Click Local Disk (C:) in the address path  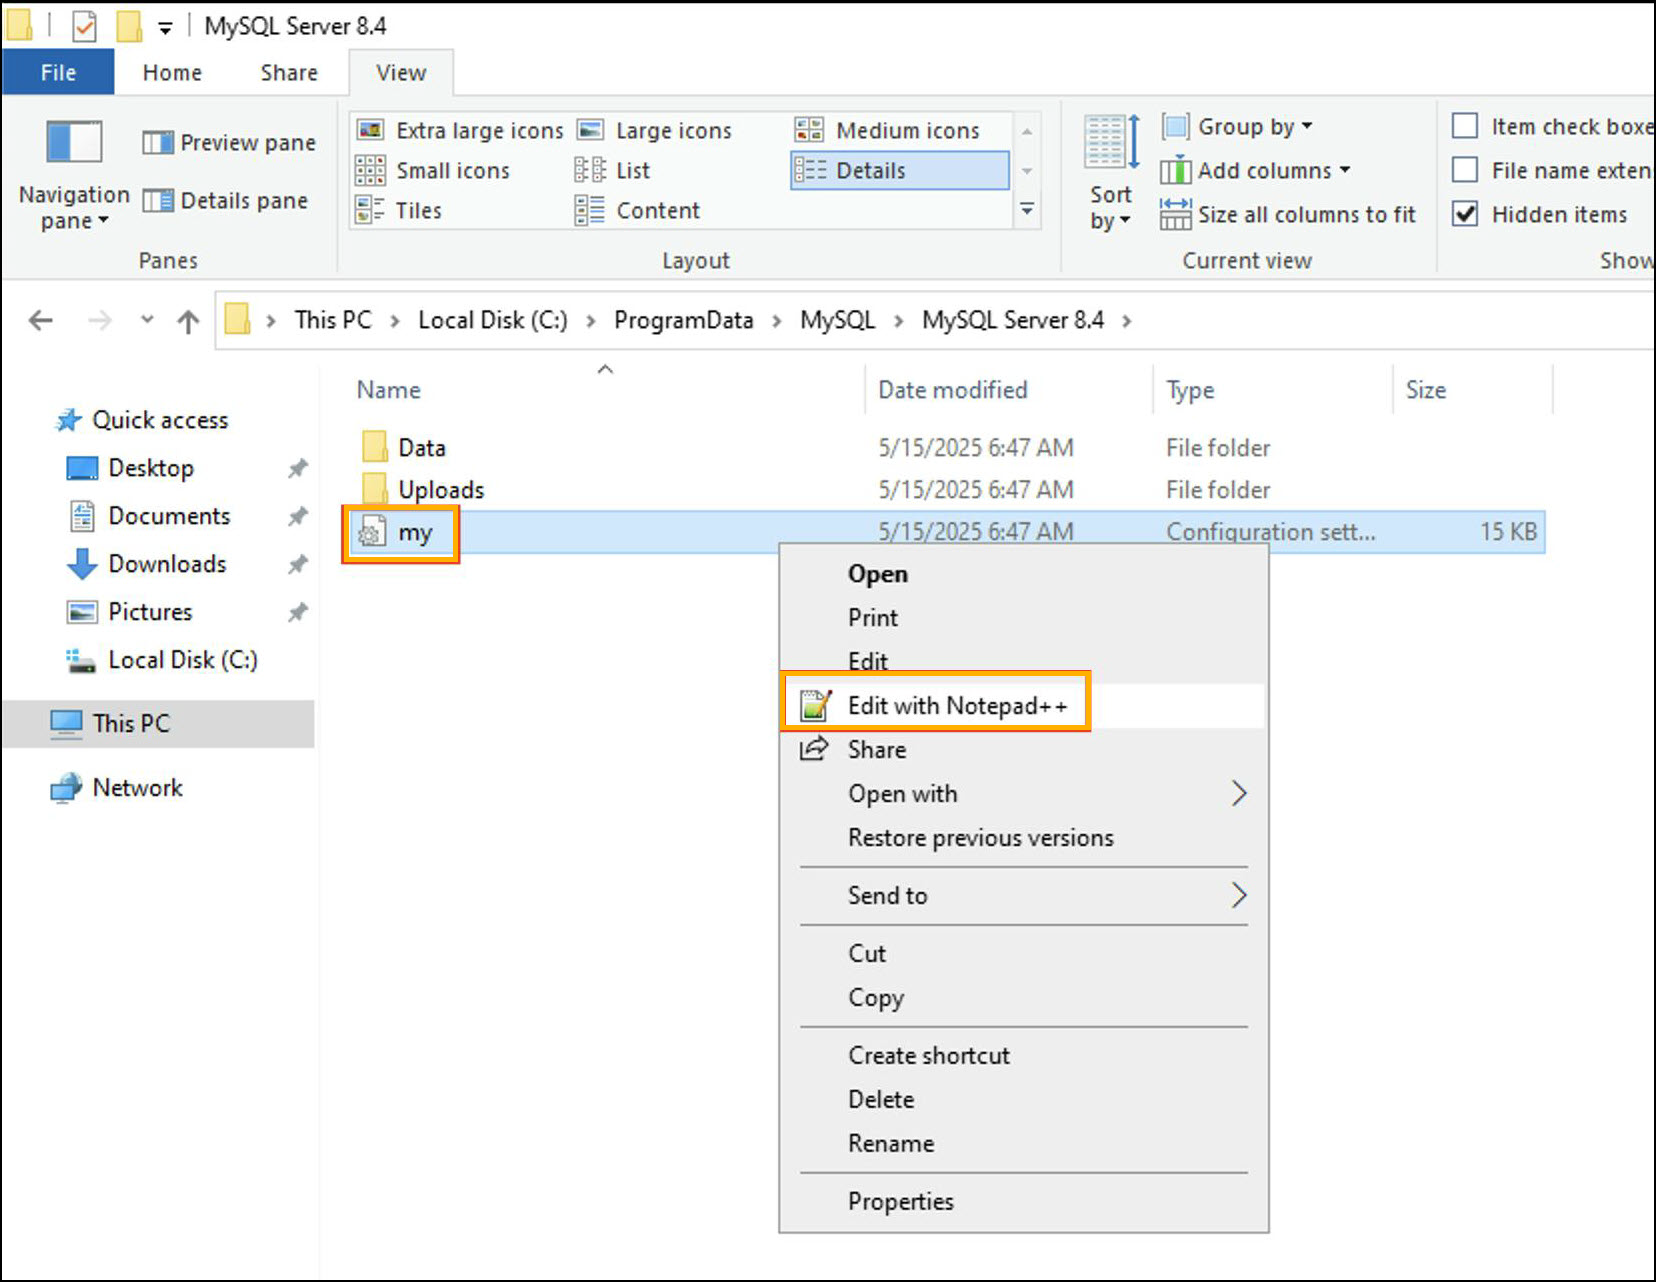pos(493,321)
